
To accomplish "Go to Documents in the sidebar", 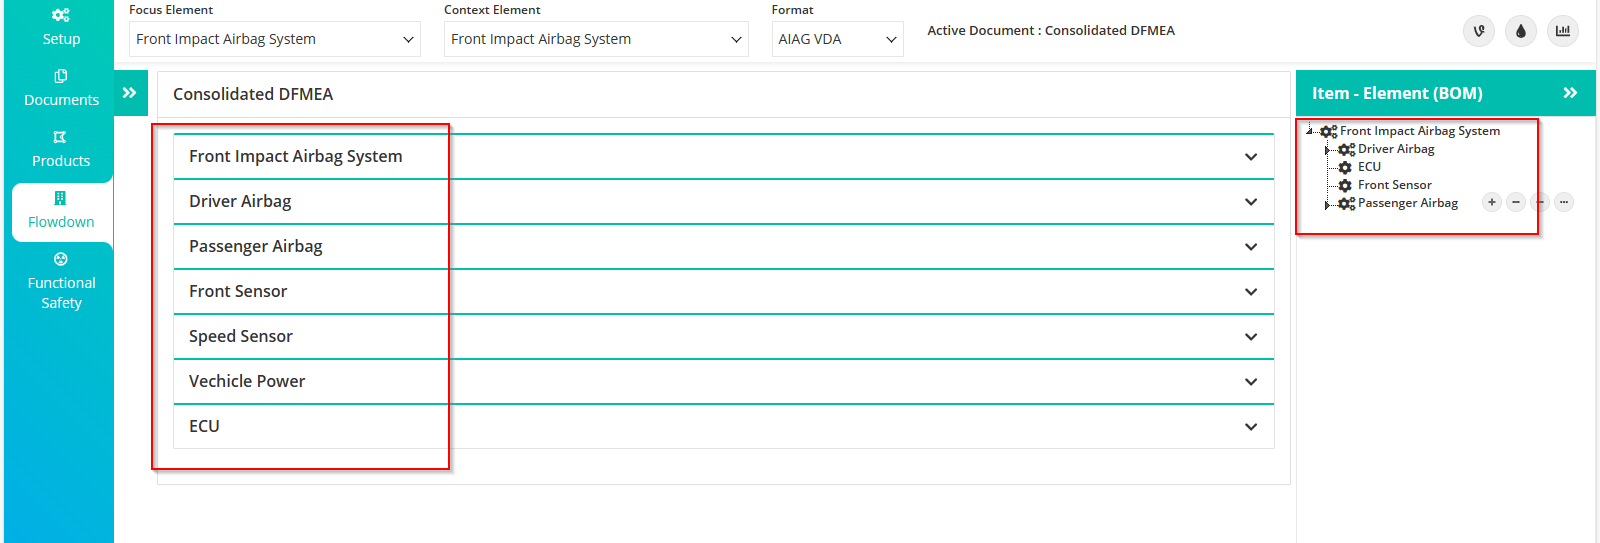I will pyautogui.click(x=61, y=88).
